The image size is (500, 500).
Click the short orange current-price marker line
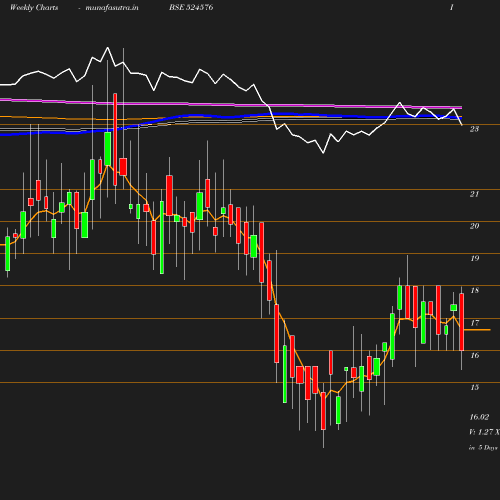477,330
